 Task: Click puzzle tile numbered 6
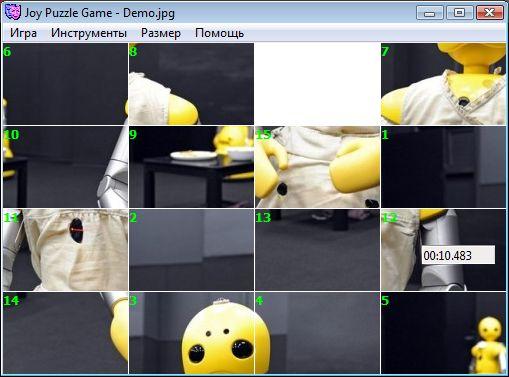click(x=65, y=84)
